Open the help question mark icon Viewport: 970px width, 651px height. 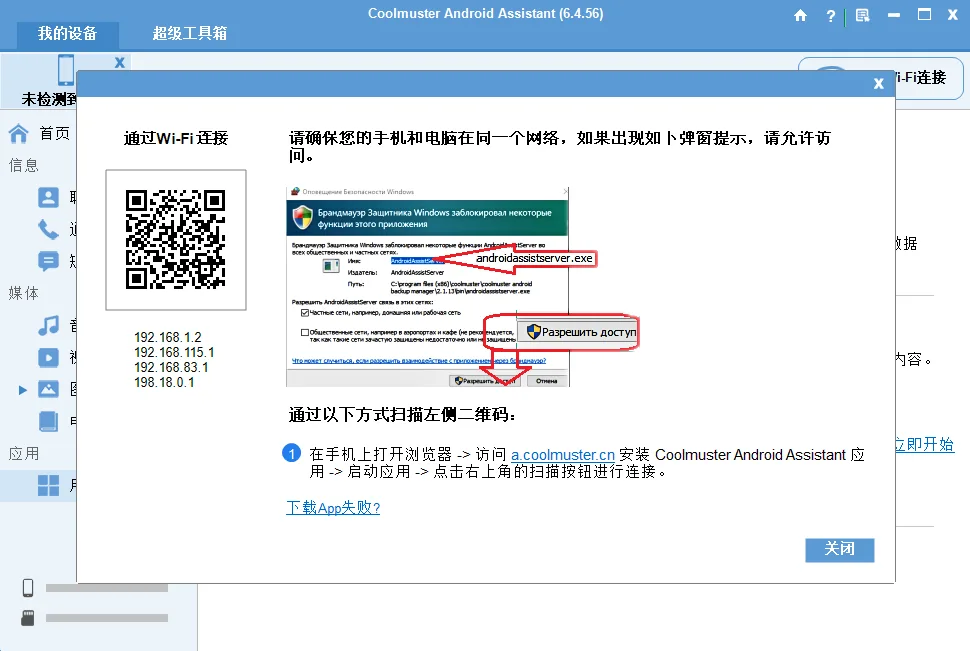(831, 16)
